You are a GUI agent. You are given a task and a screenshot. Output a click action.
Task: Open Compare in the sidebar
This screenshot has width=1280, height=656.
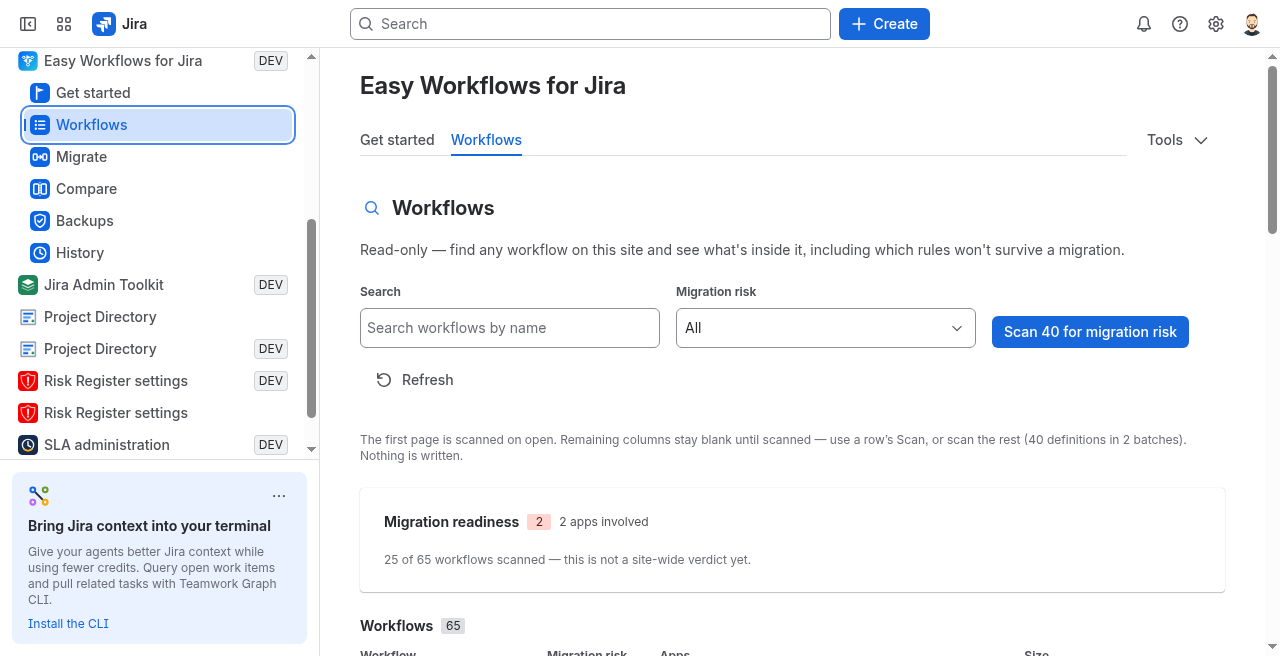[x=158, y=189]
